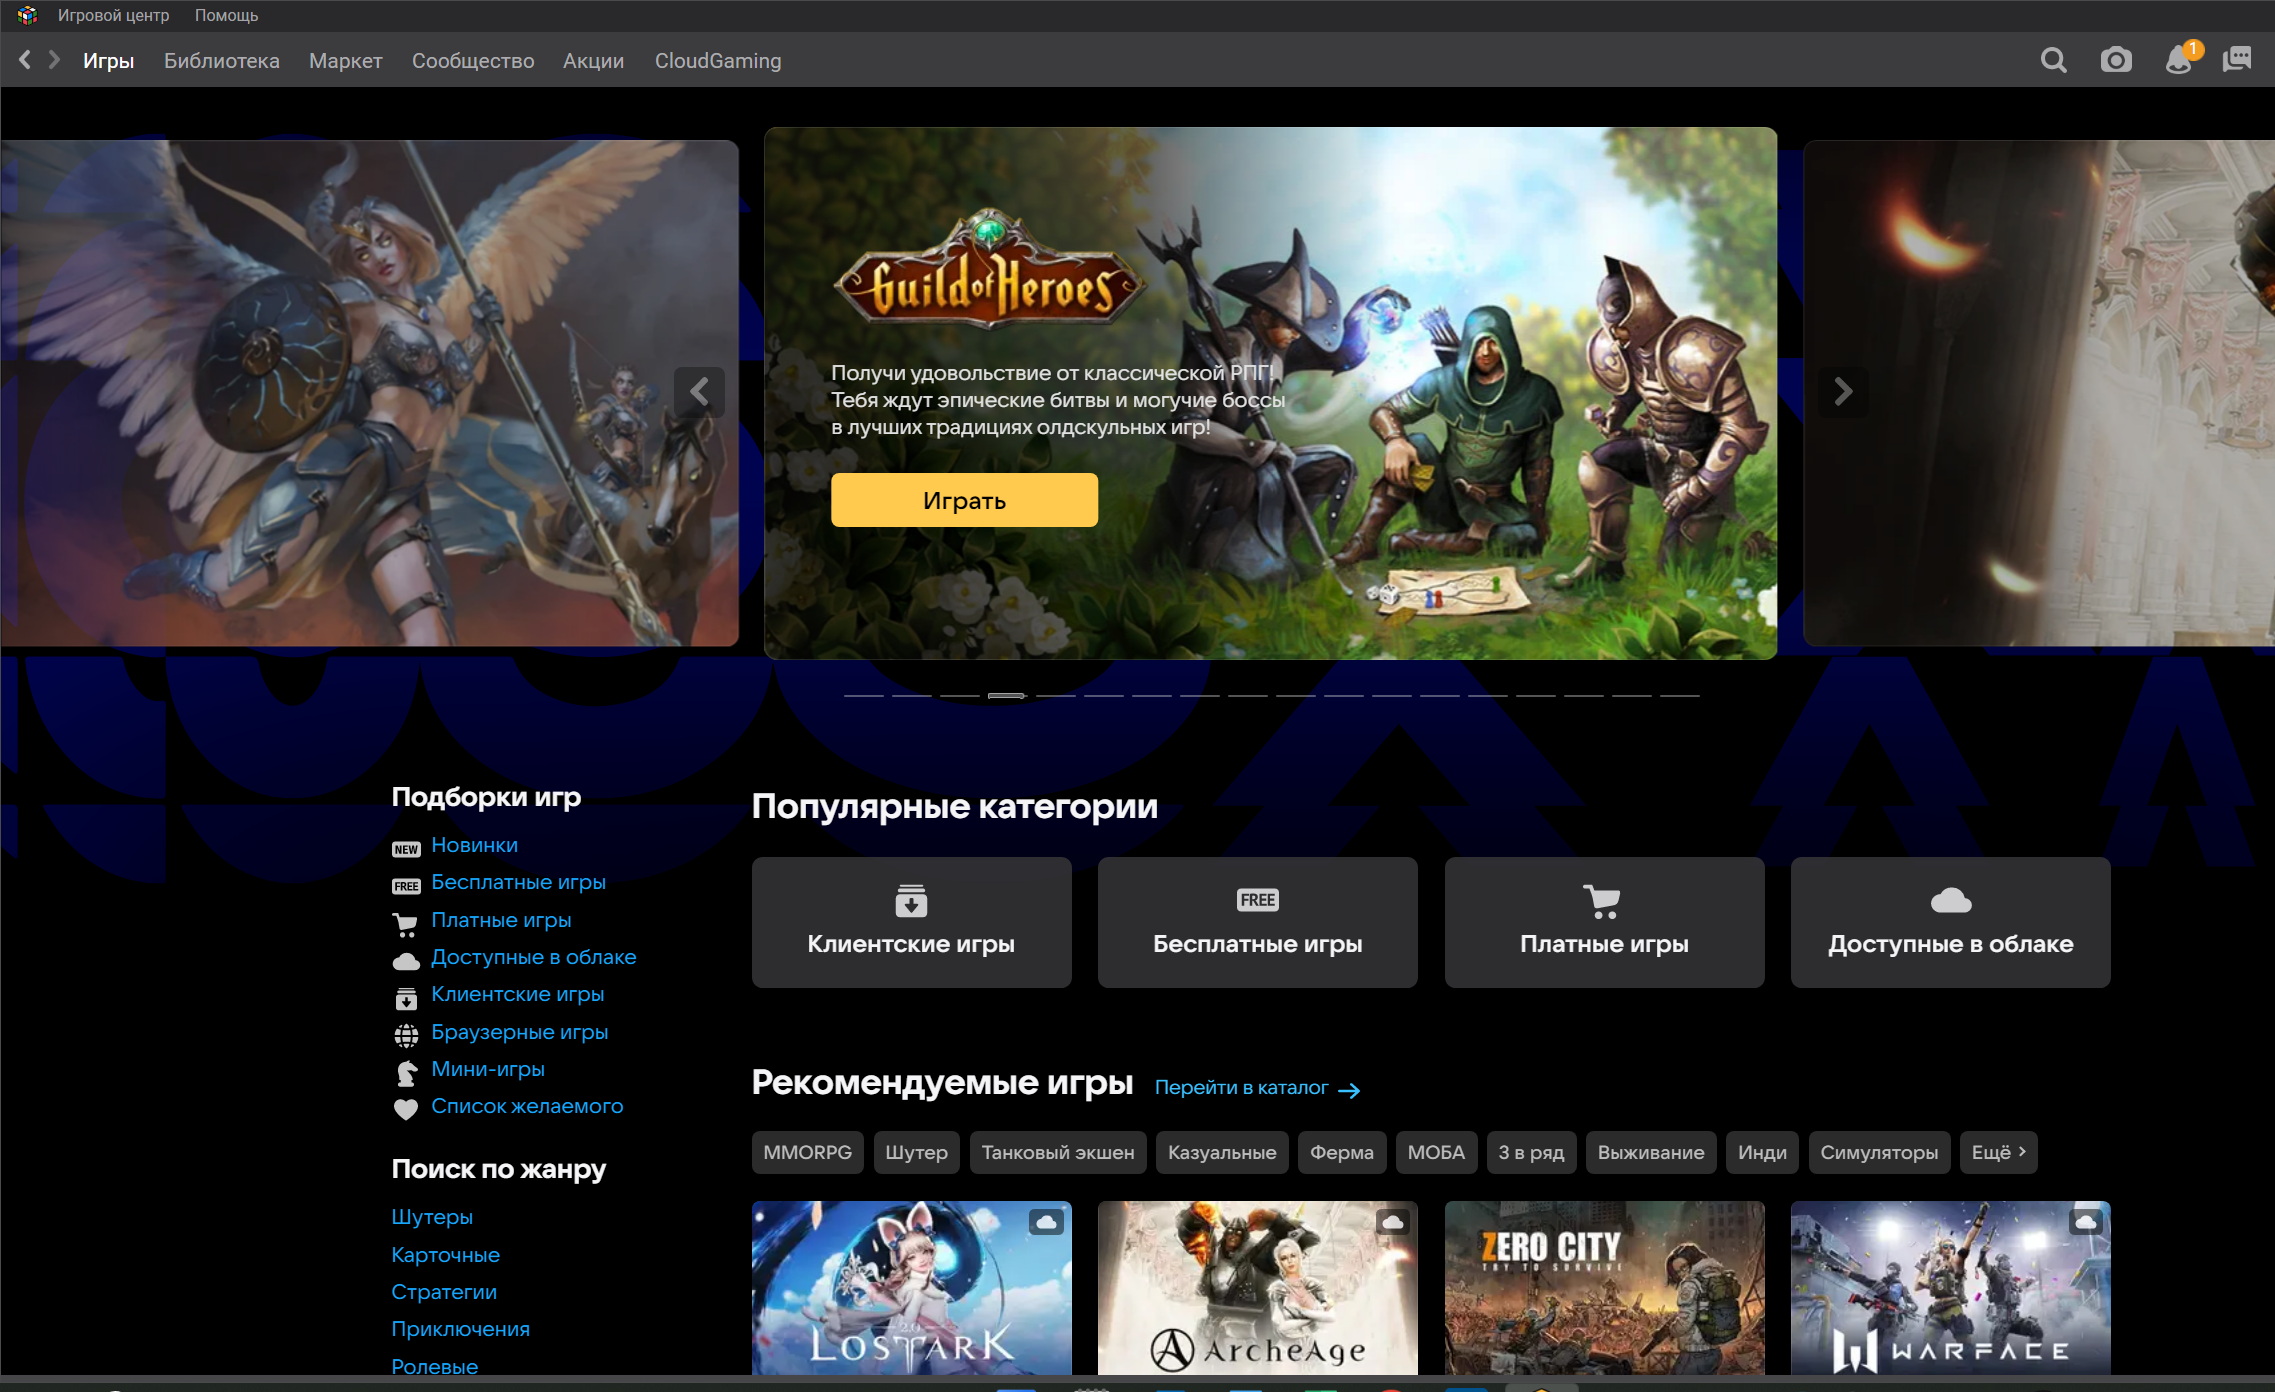The image size is (2275, 1392).
Task: Filter by the Симуляторы tag
Action: pyautogui.click(x=1879, y=1152)
